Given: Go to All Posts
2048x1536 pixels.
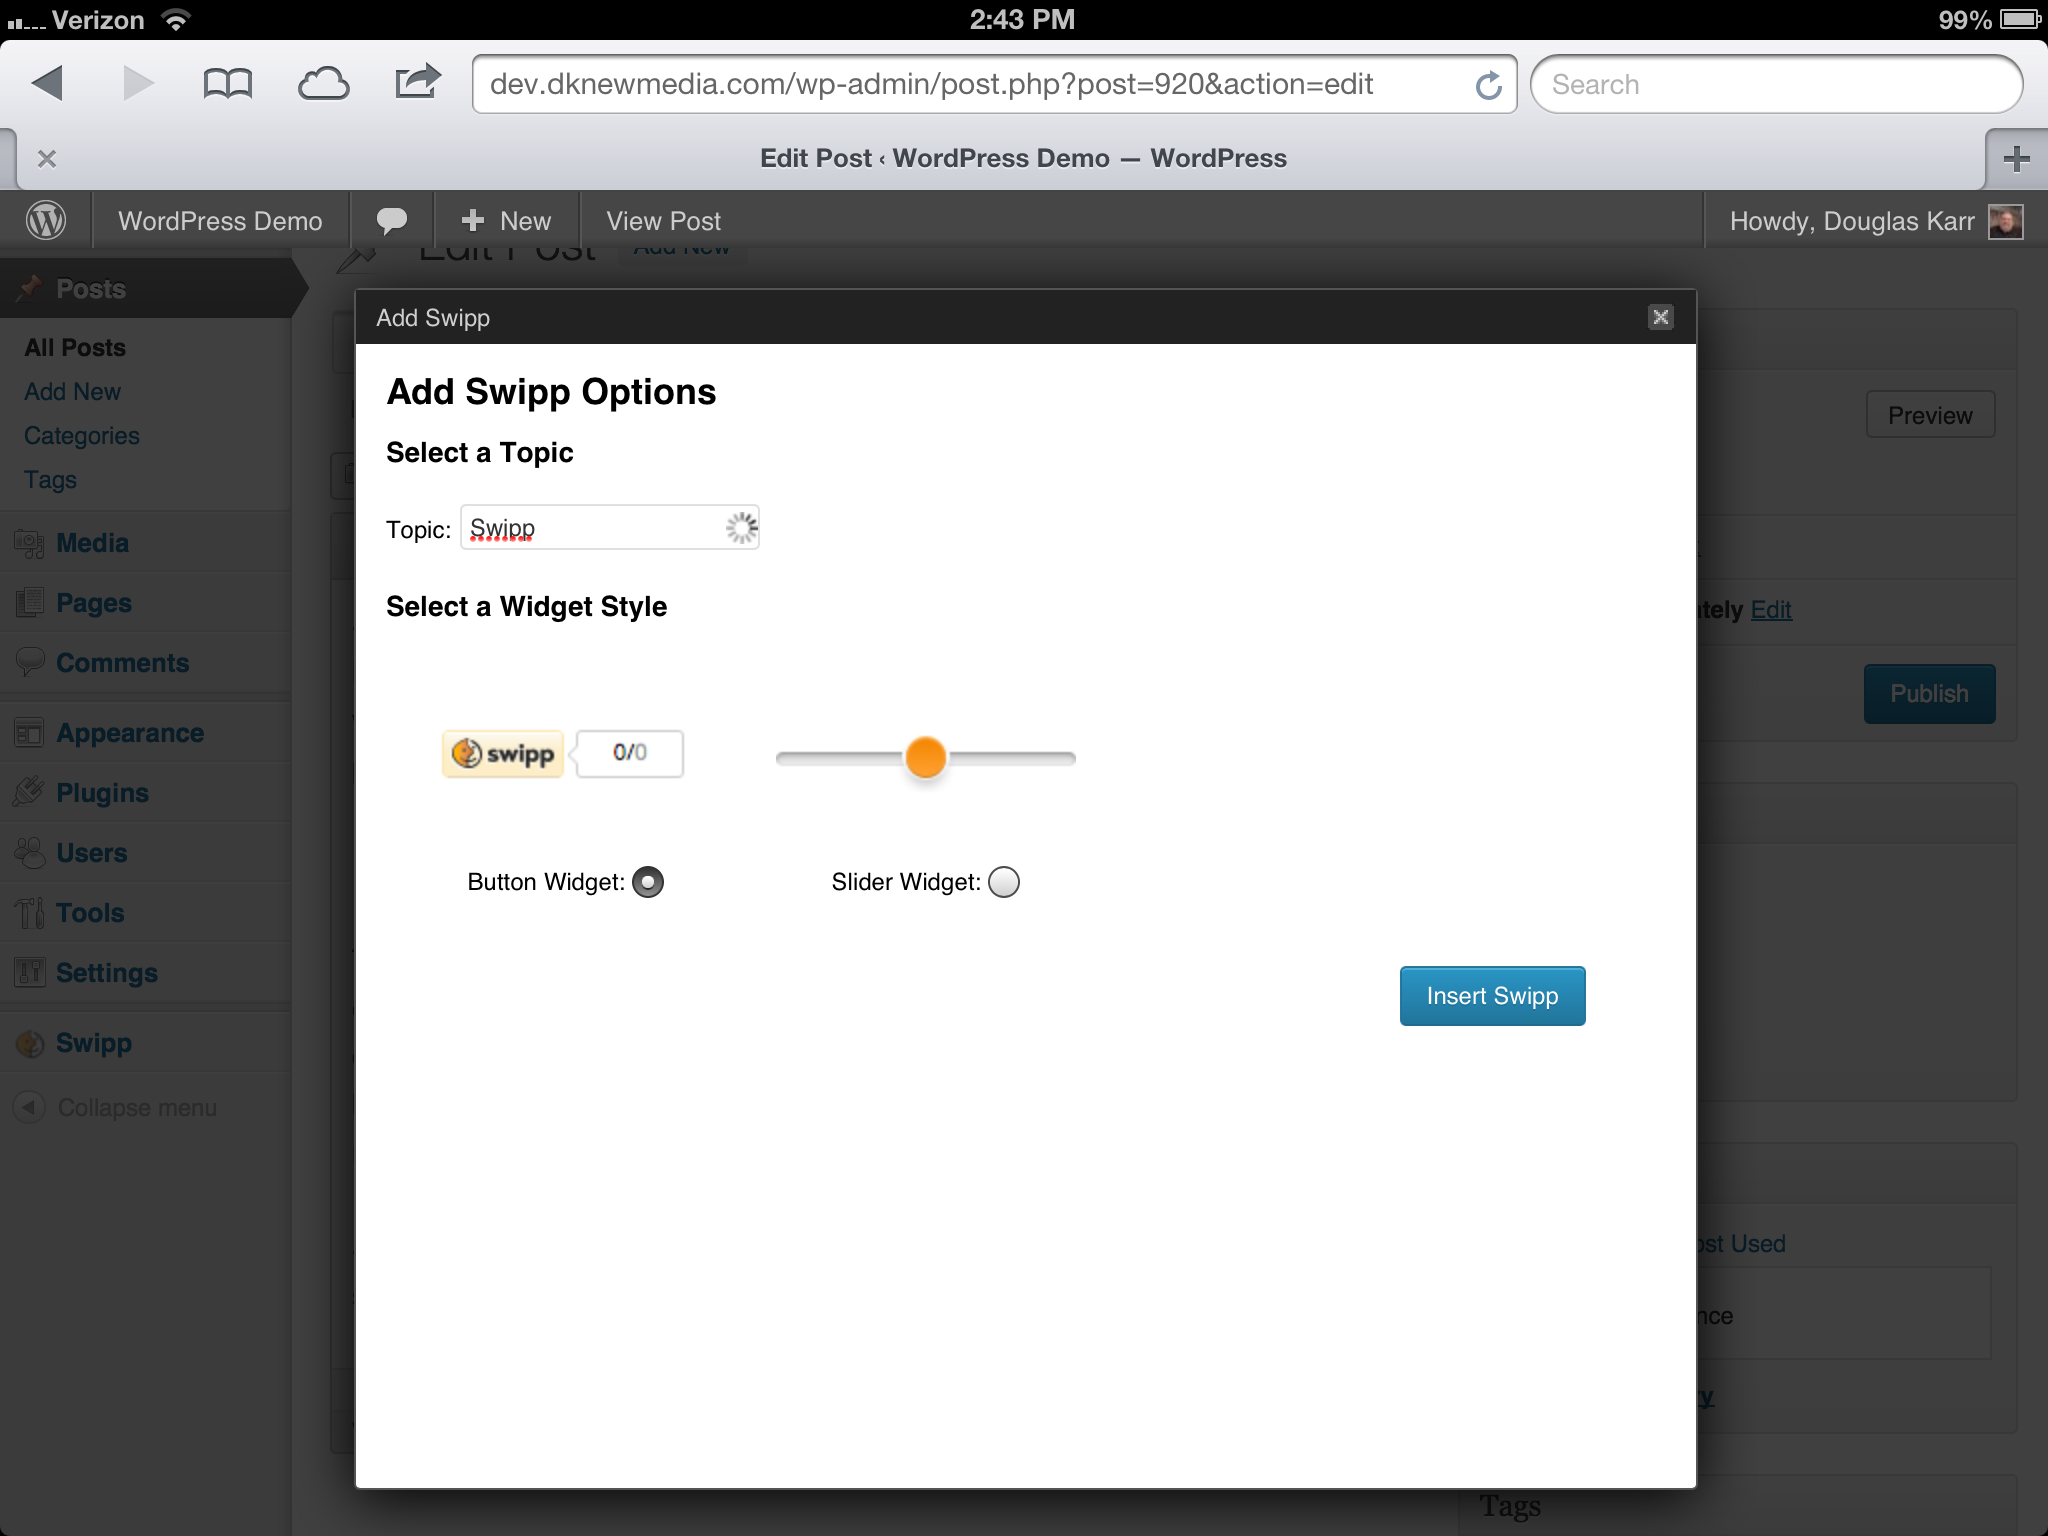Looking at the screenshot, I should tap(75, 347).
